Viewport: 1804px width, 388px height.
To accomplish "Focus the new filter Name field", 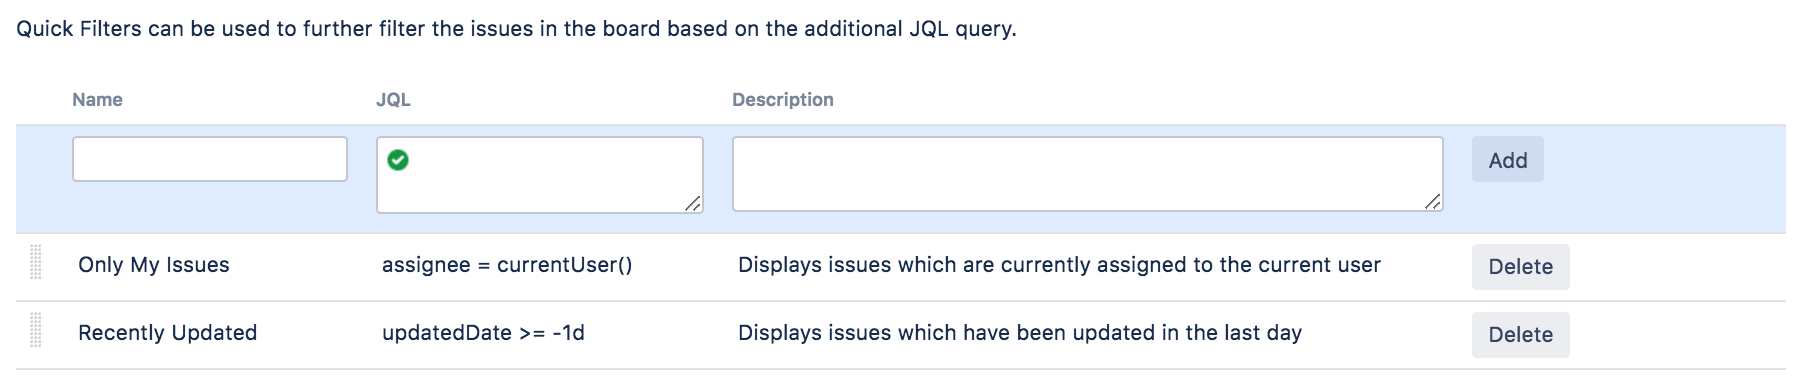I will [x=210, y=159].
